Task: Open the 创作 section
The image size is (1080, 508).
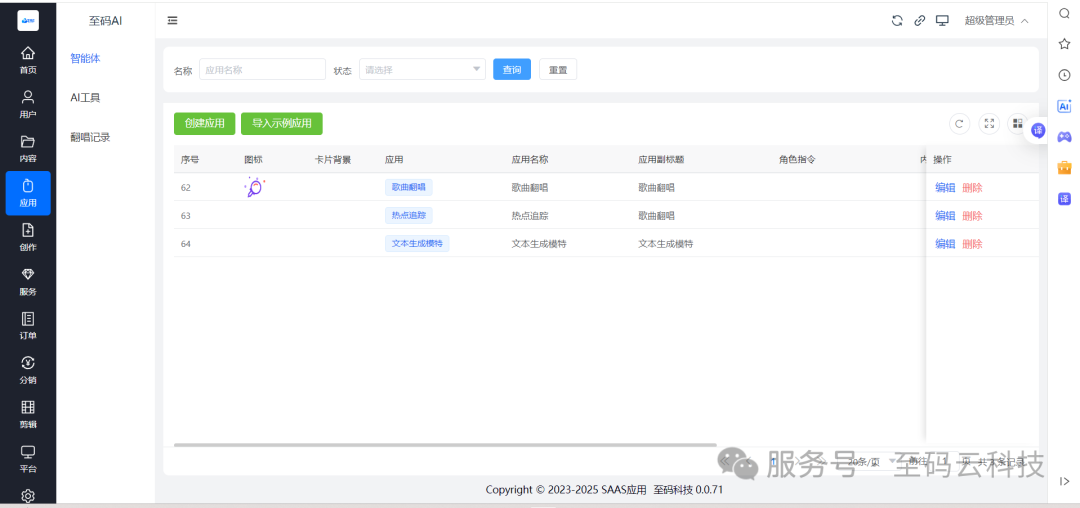Action: click(x=28, y=237)
